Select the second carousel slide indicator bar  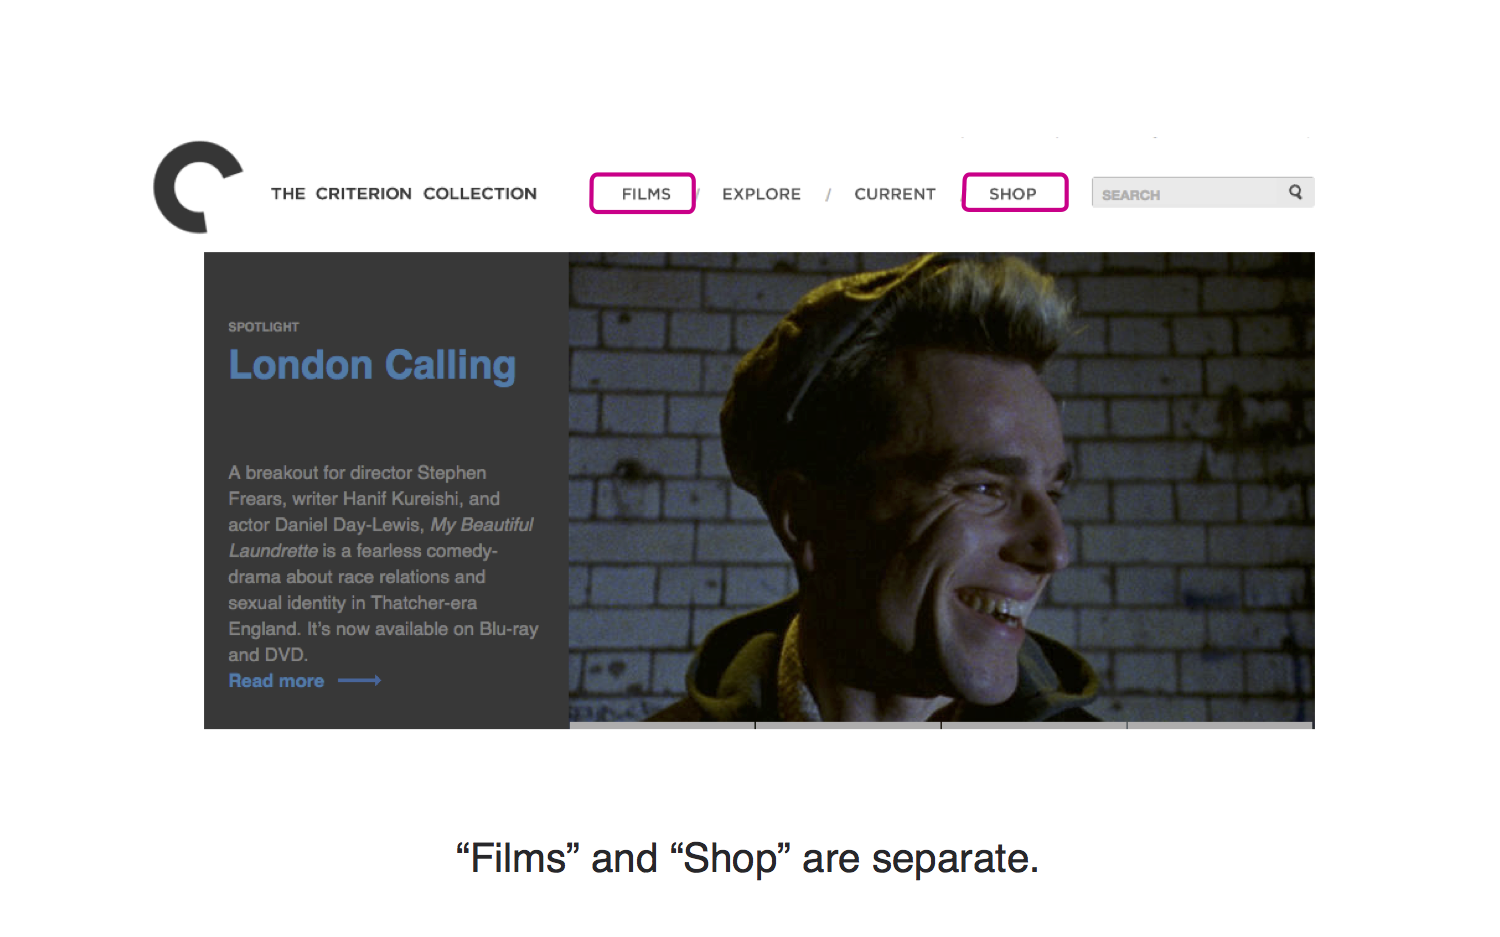848,726
